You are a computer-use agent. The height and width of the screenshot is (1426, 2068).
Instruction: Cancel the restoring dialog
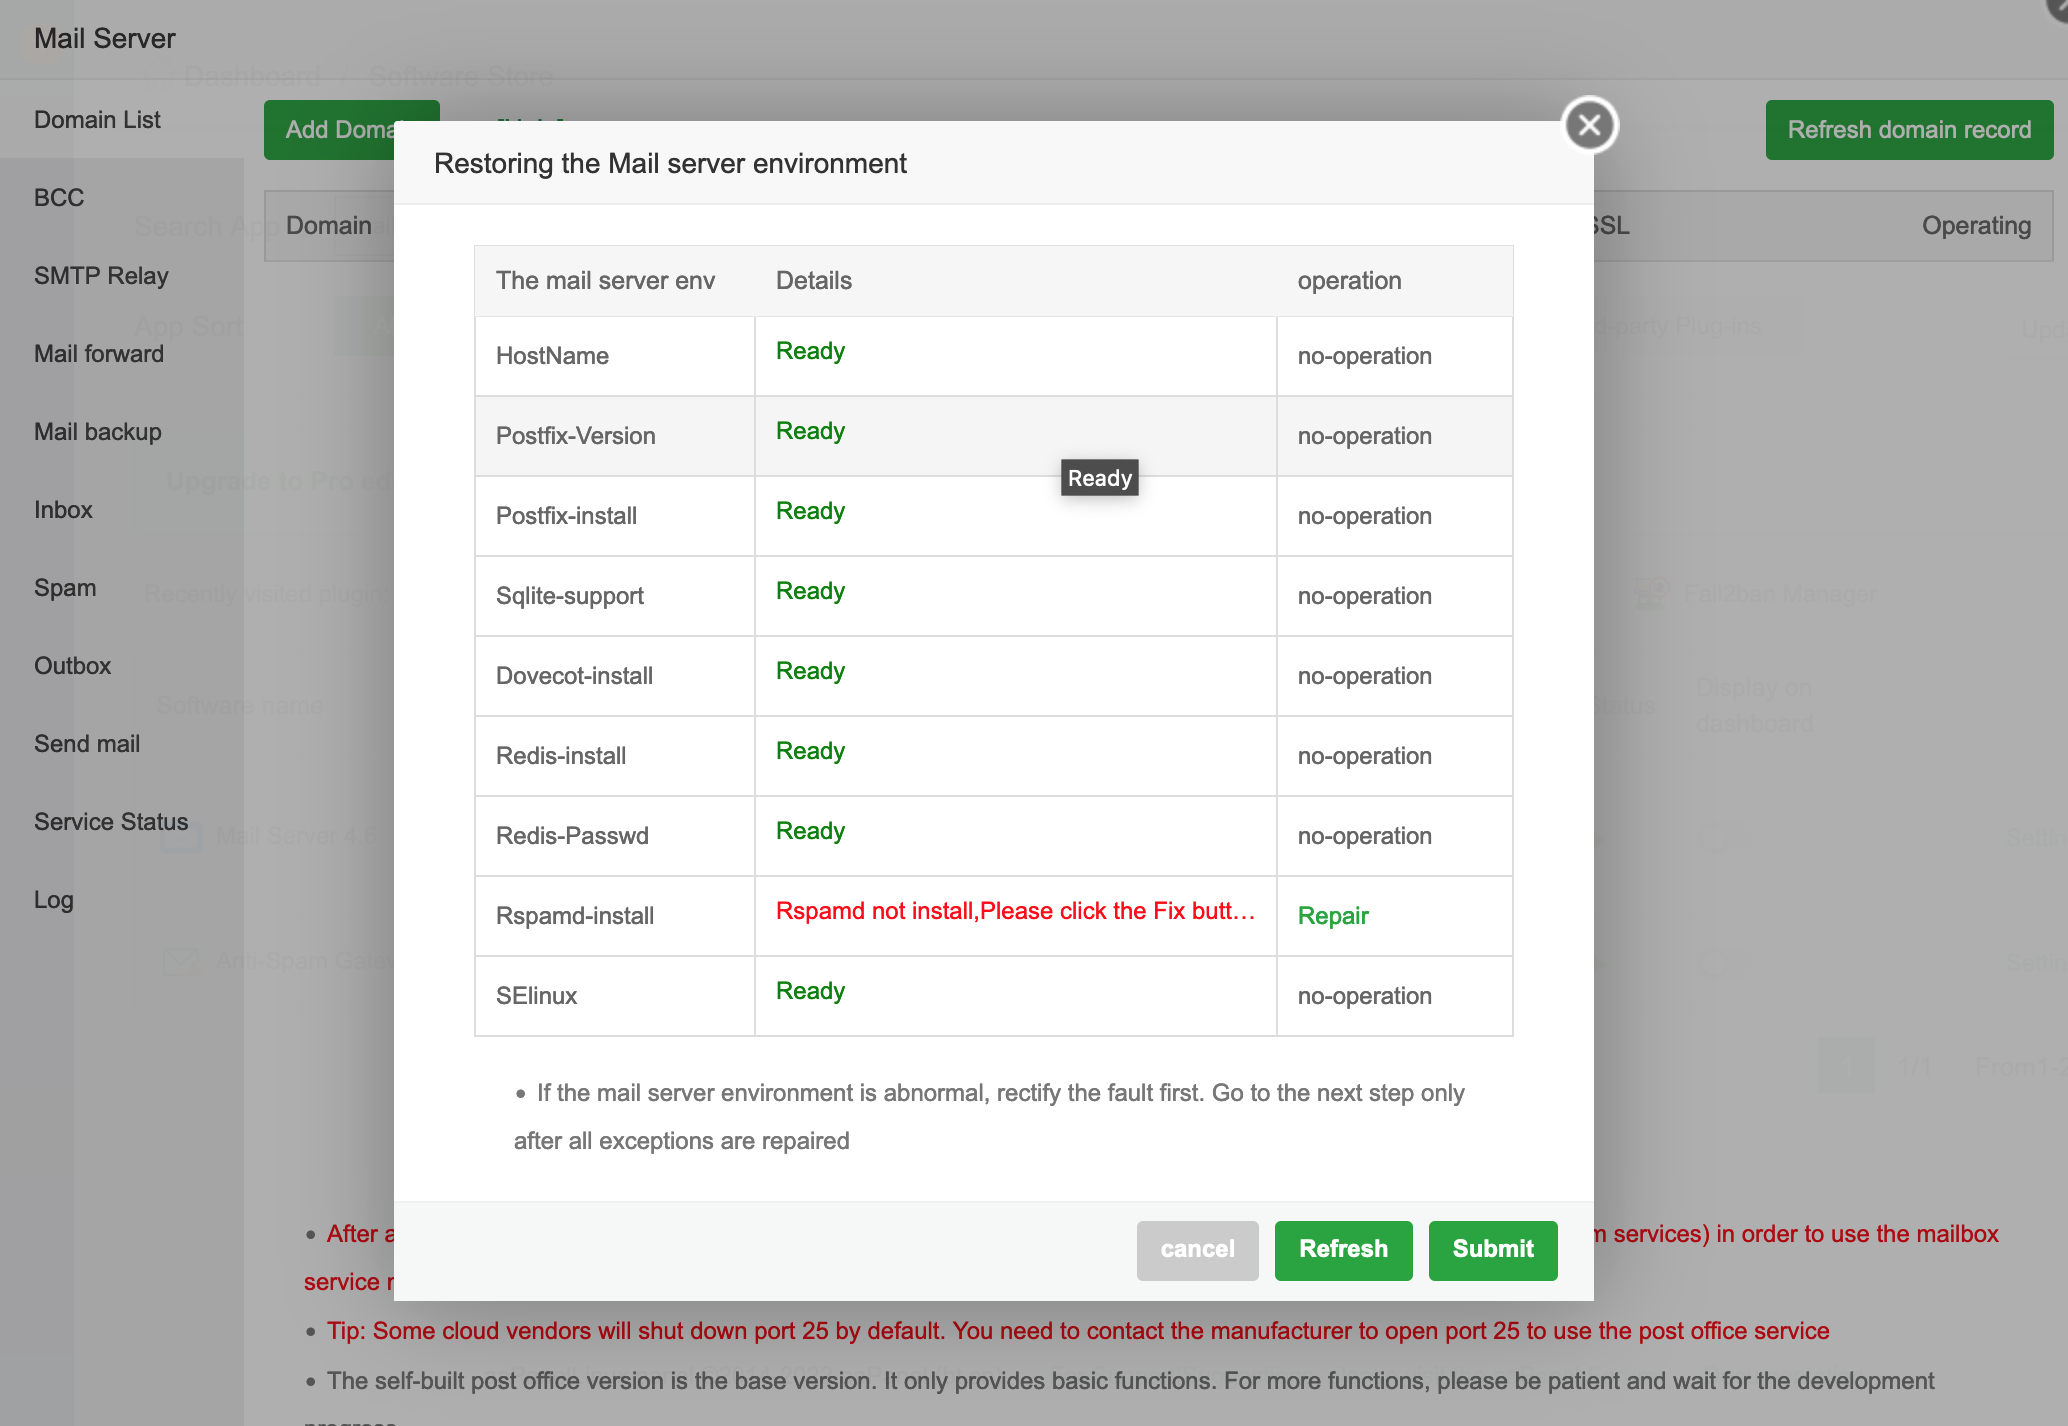click(x=1196, y=1249)
